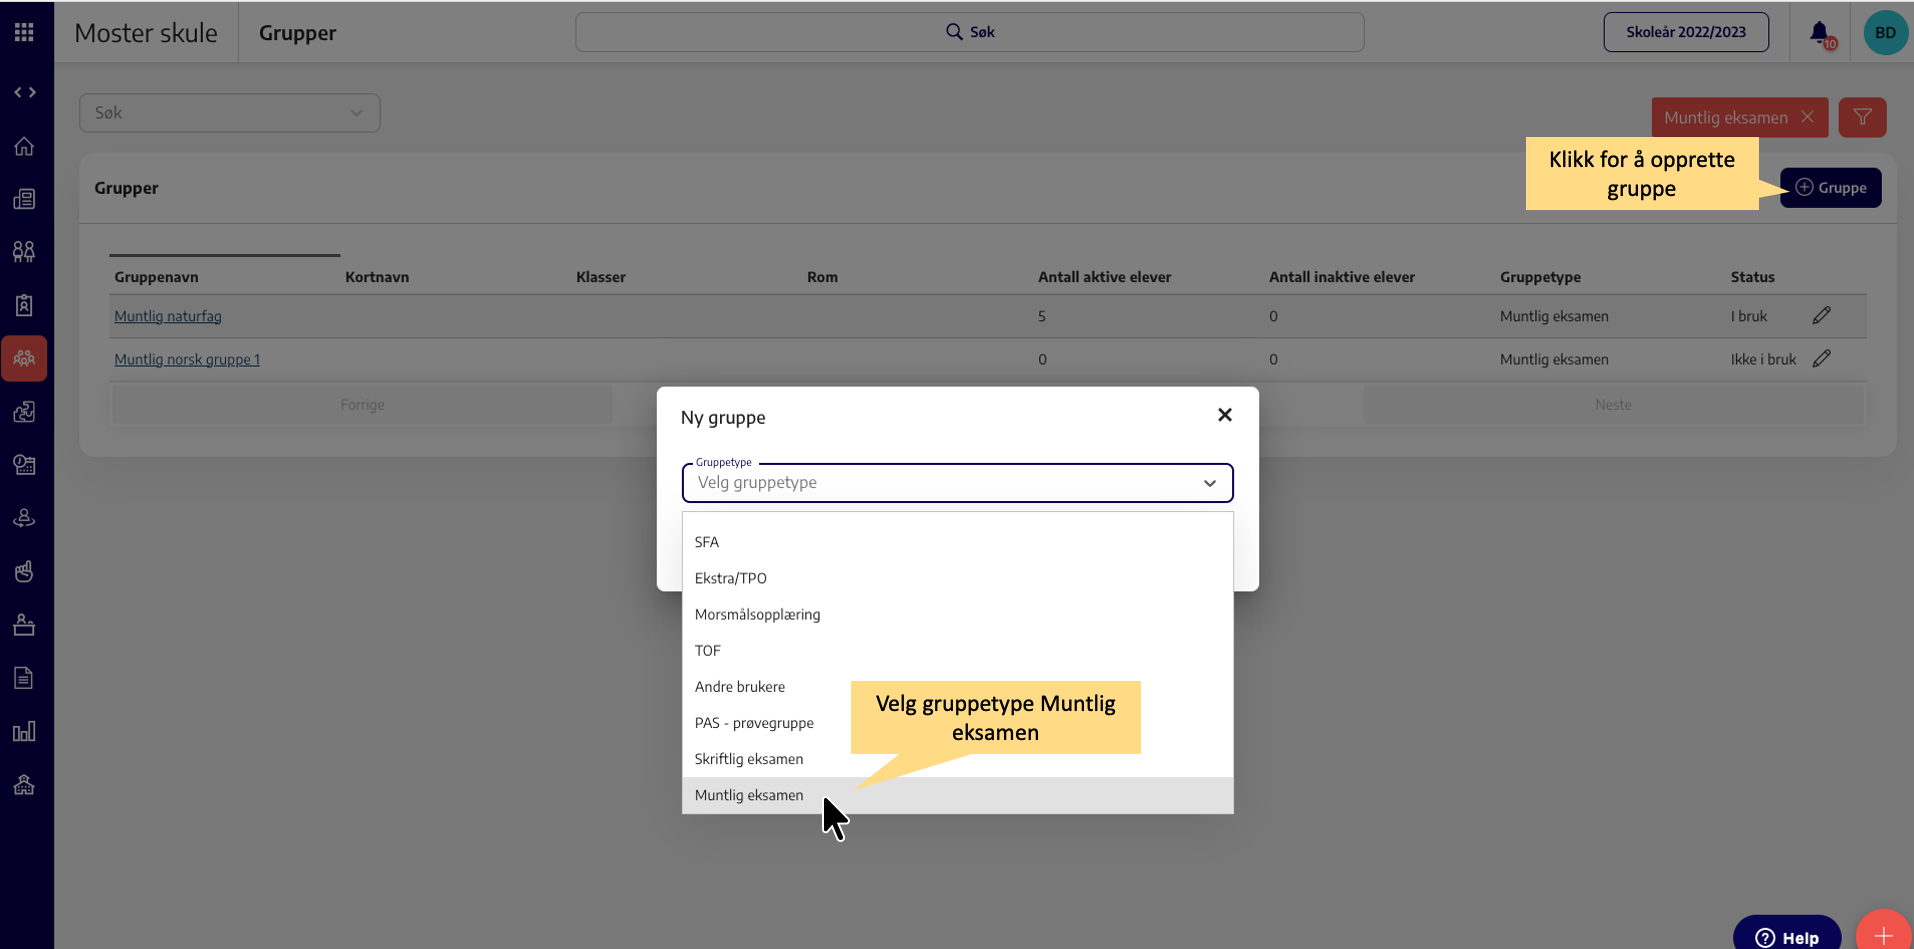Choose Skriftlig eksamen option

click(x=957, y=758)
